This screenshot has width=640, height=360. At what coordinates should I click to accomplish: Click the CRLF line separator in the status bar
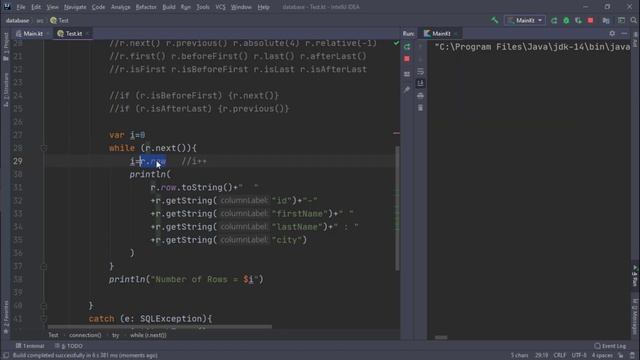point(560,356)
